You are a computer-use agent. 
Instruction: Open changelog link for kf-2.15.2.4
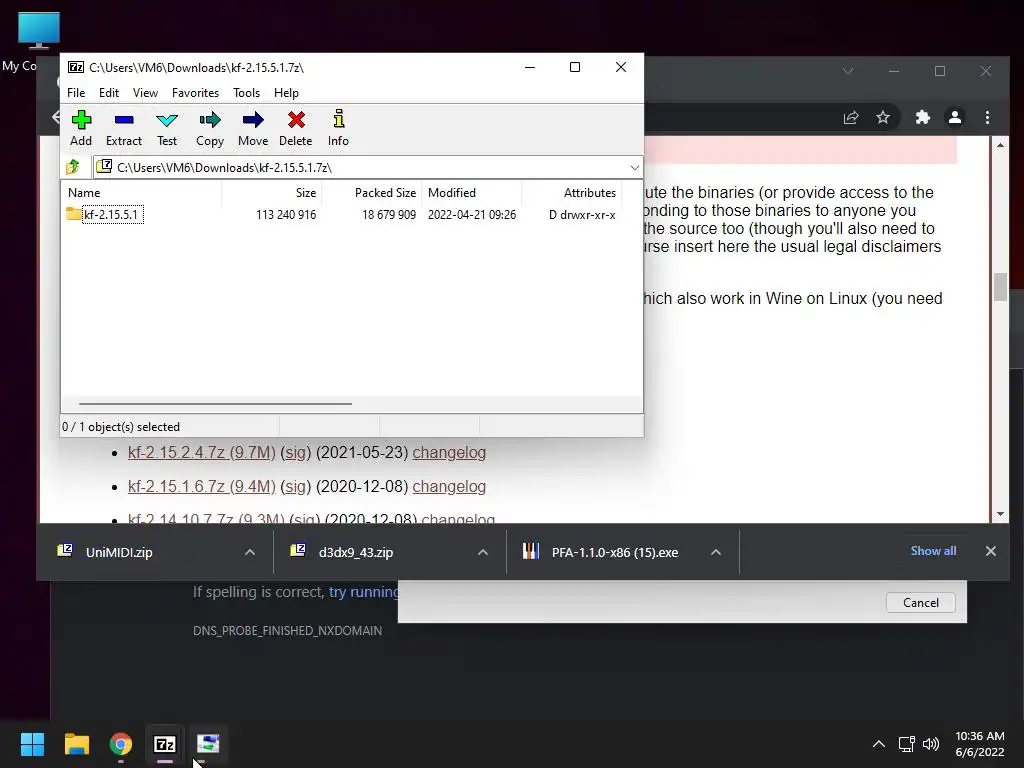click(449, 452)
